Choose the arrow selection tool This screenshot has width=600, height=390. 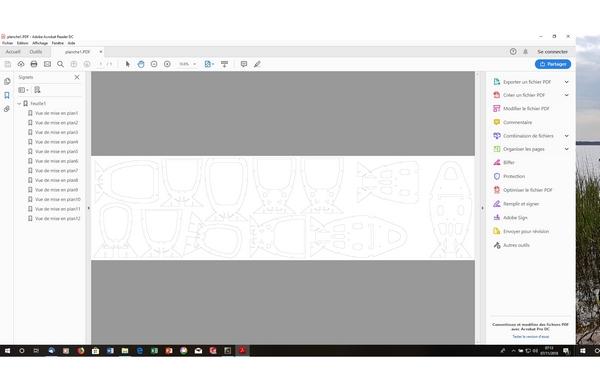[128, 64]
